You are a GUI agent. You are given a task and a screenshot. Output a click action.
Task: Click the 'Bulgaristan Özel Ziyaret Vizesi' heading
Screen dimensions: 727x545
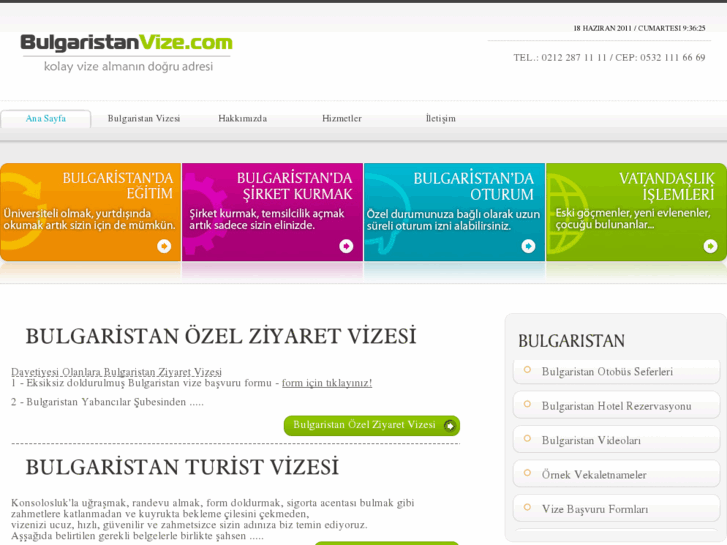(x=221, y=336)
